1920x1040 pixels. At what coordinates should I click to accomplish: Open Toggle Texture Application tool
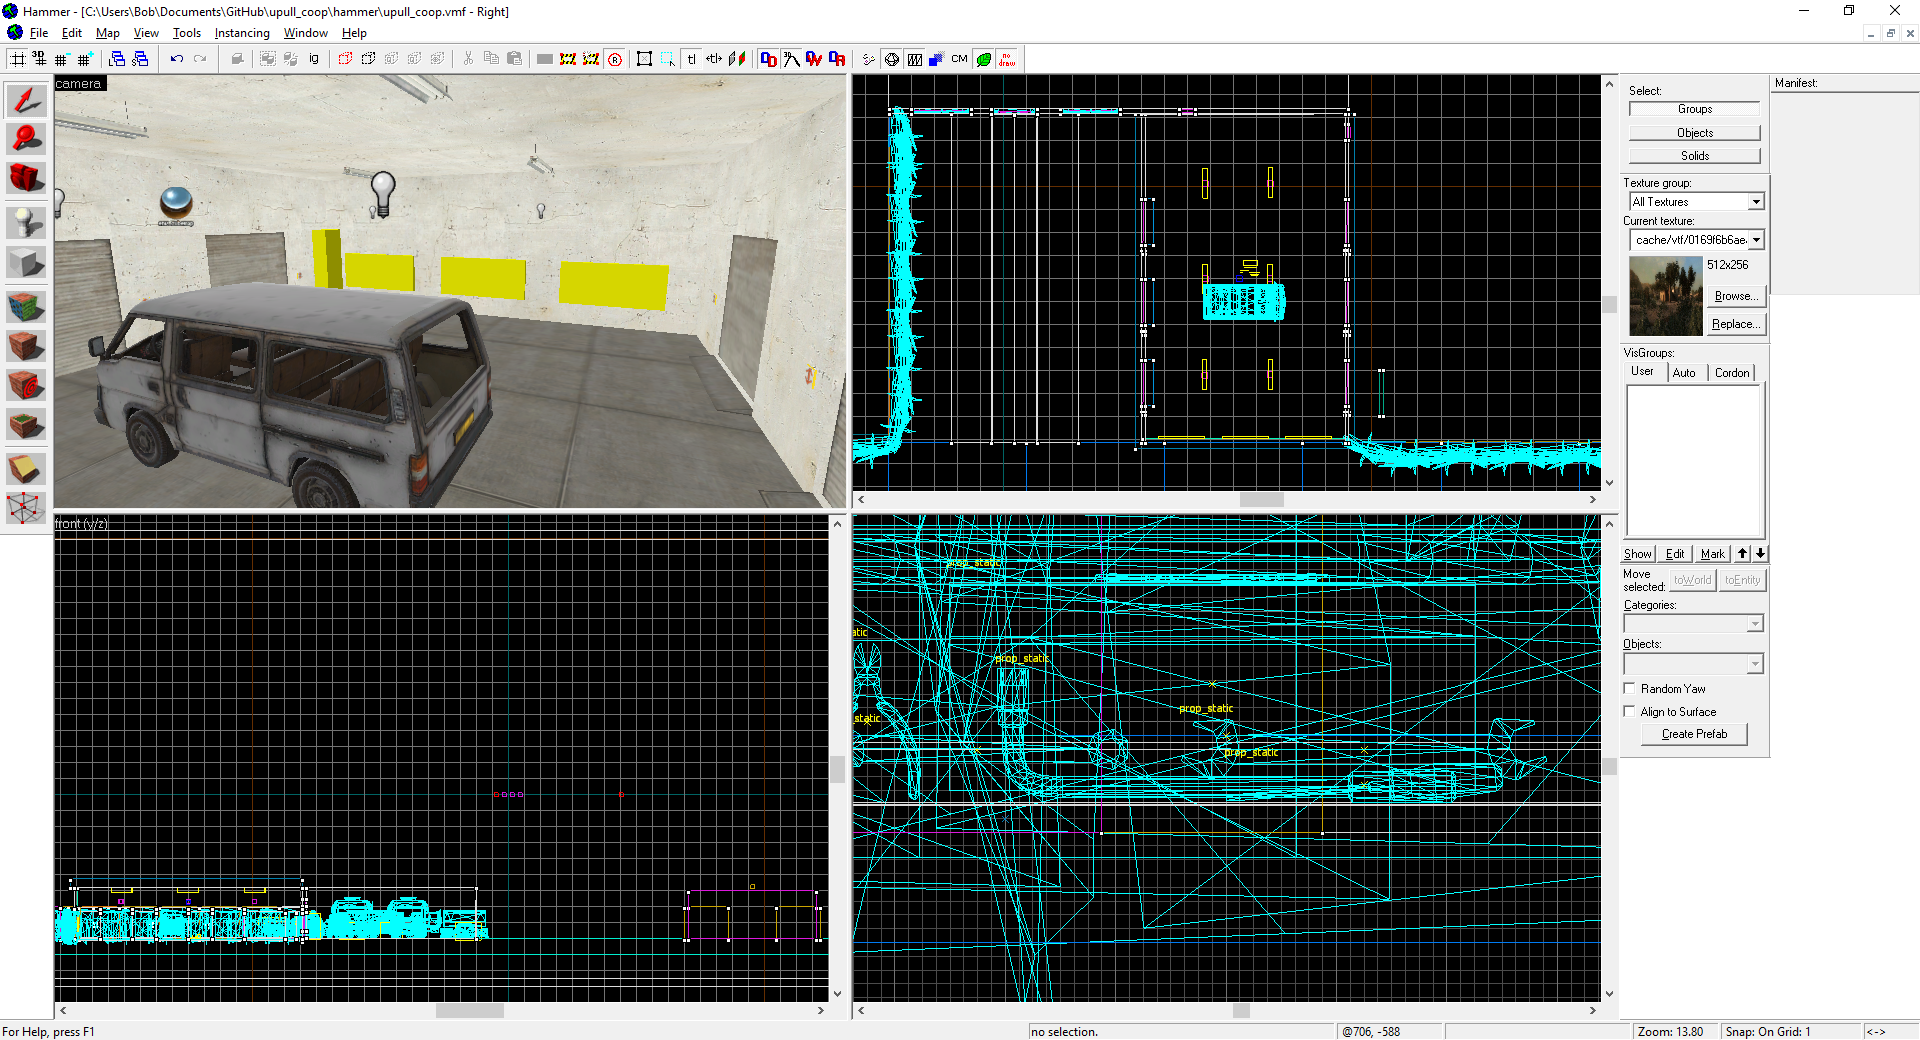[x=26, y=306]
